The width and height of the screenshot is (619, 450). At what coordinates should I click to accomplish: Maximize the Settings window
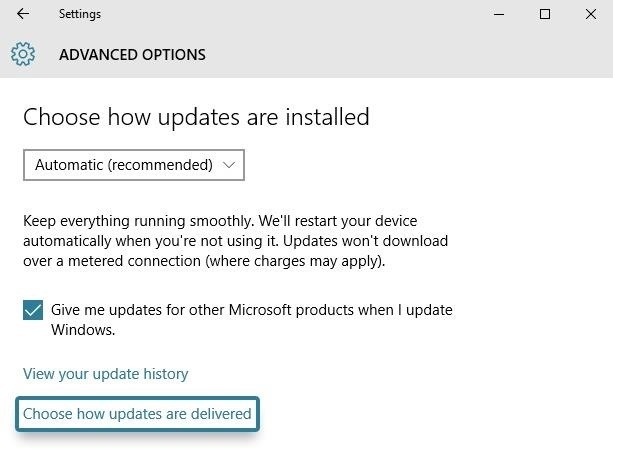[545, 14]
